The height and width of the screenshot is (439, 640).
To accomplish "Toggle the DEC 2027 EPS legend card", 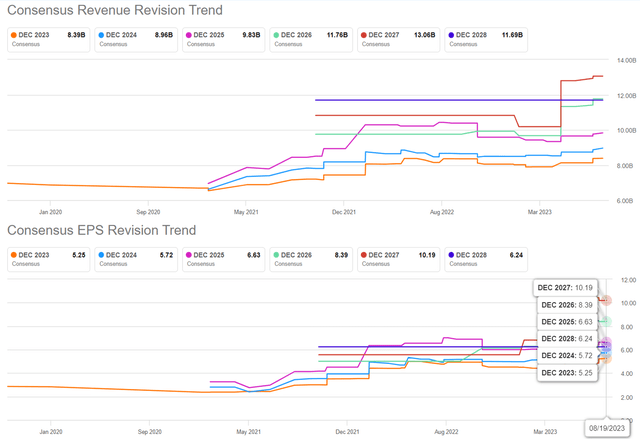I will 398,259.
